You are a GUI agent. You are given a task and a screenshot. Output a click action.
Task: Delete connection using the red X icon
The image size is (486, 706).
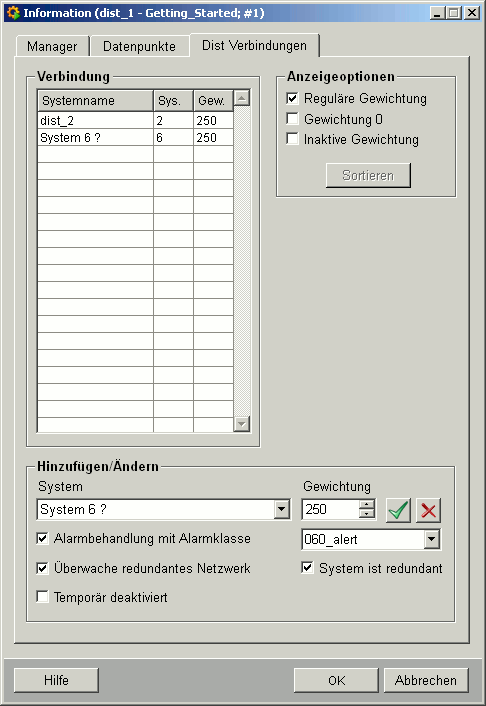(428, 510)
